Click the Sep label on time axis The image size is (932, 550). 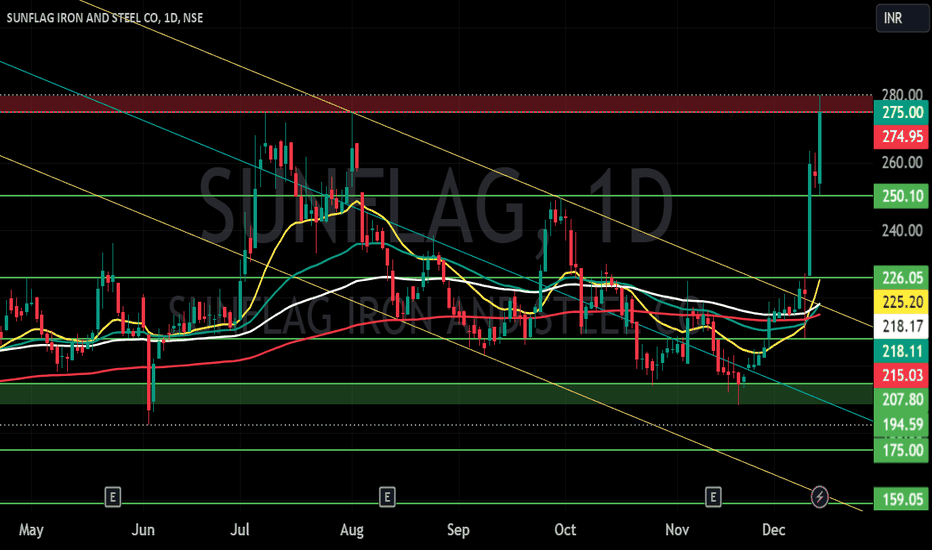tap(458, 530)
